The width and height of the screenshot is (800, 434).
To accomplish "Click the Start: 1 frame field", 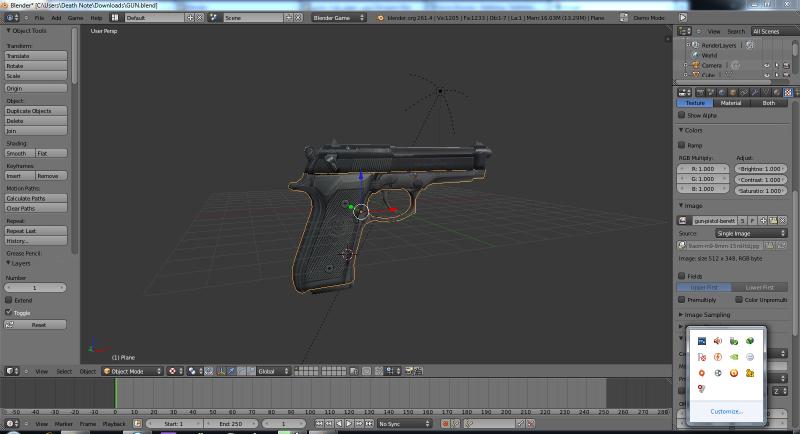I will tap(174, 423).
